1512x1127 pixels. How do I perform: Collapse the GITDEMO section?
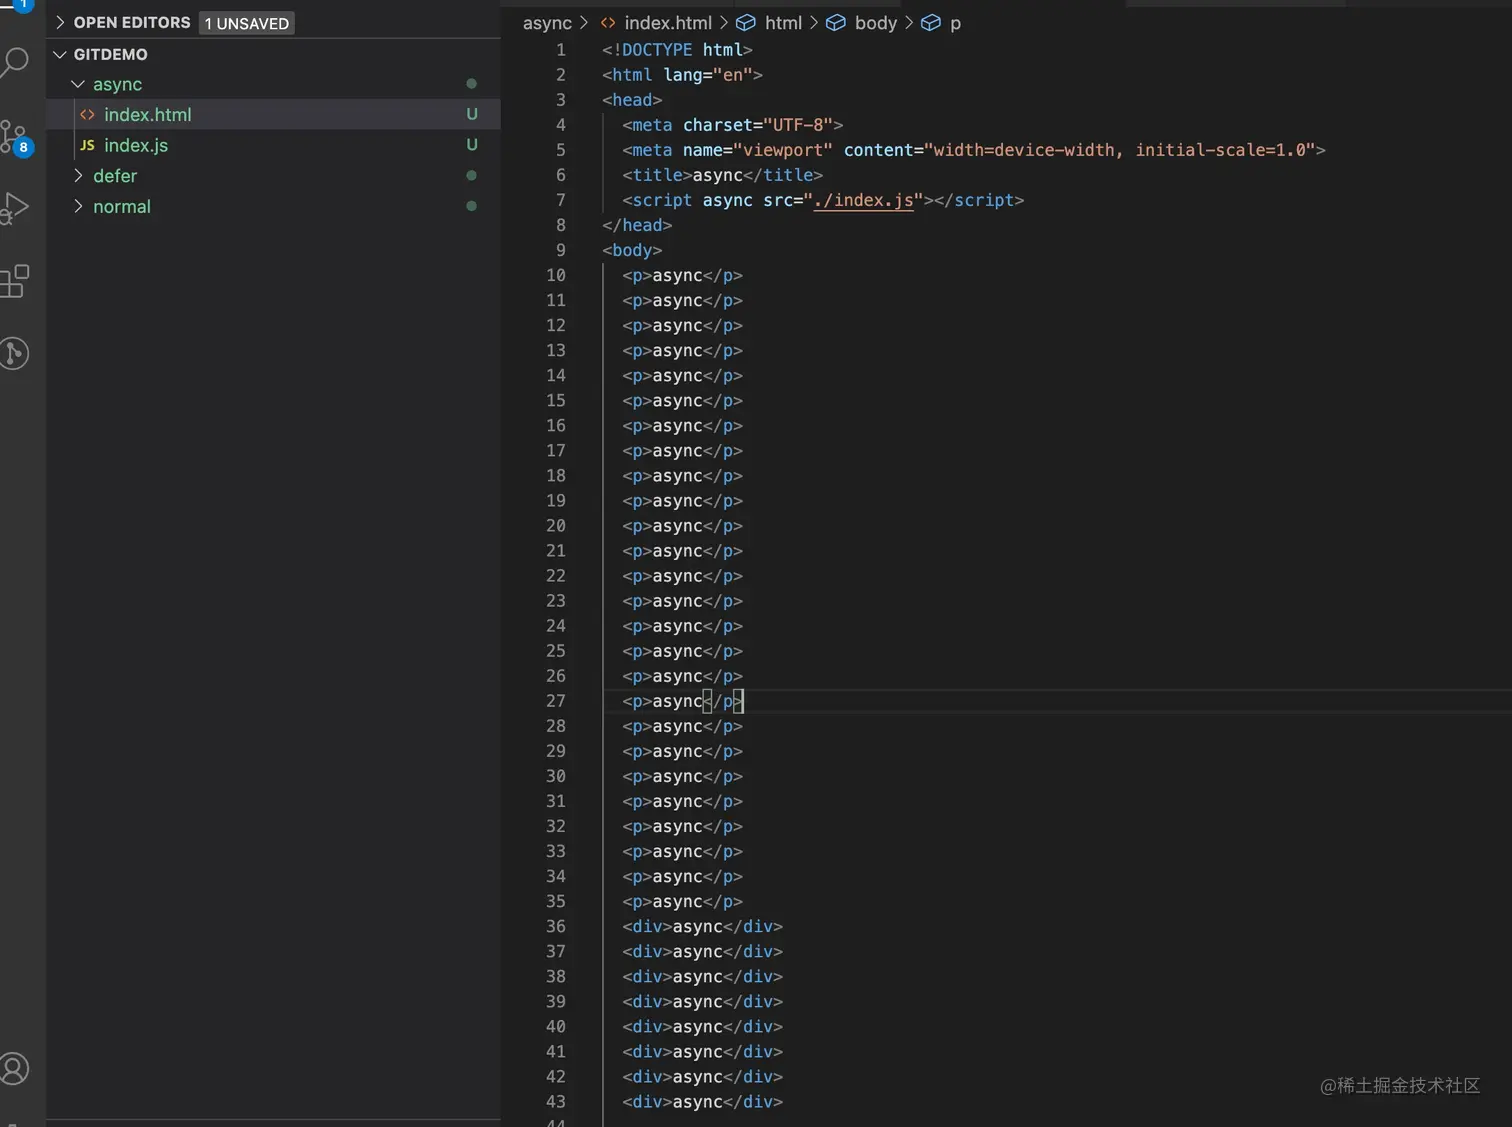(60, 54)
